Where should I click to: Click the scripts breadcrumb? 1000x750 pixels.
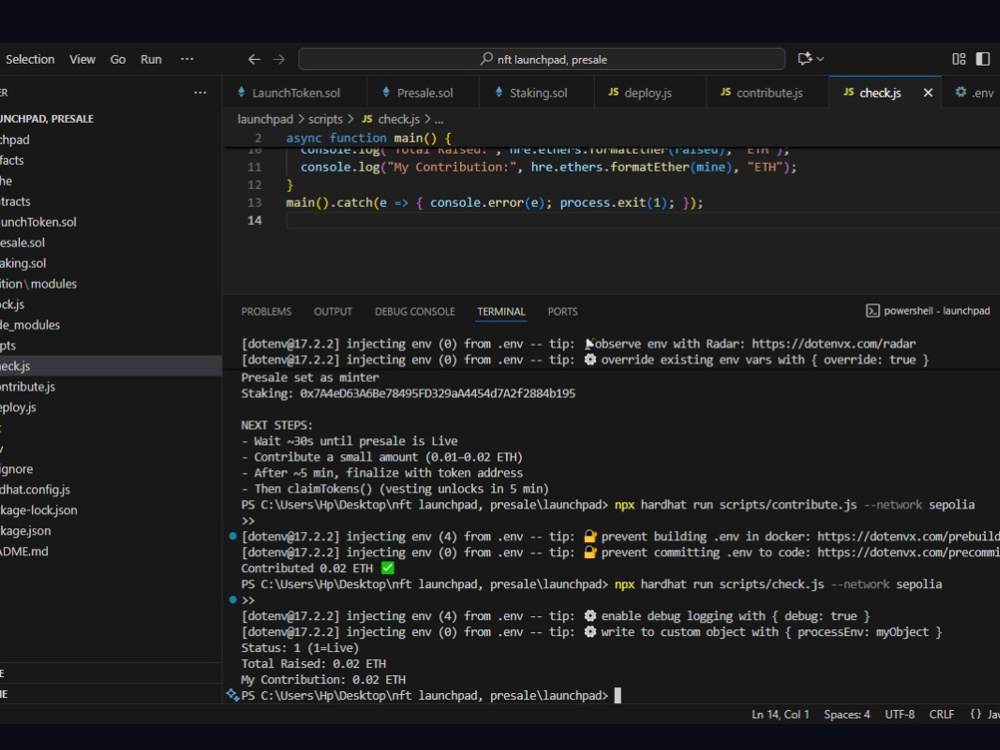(x=325, y=119)
